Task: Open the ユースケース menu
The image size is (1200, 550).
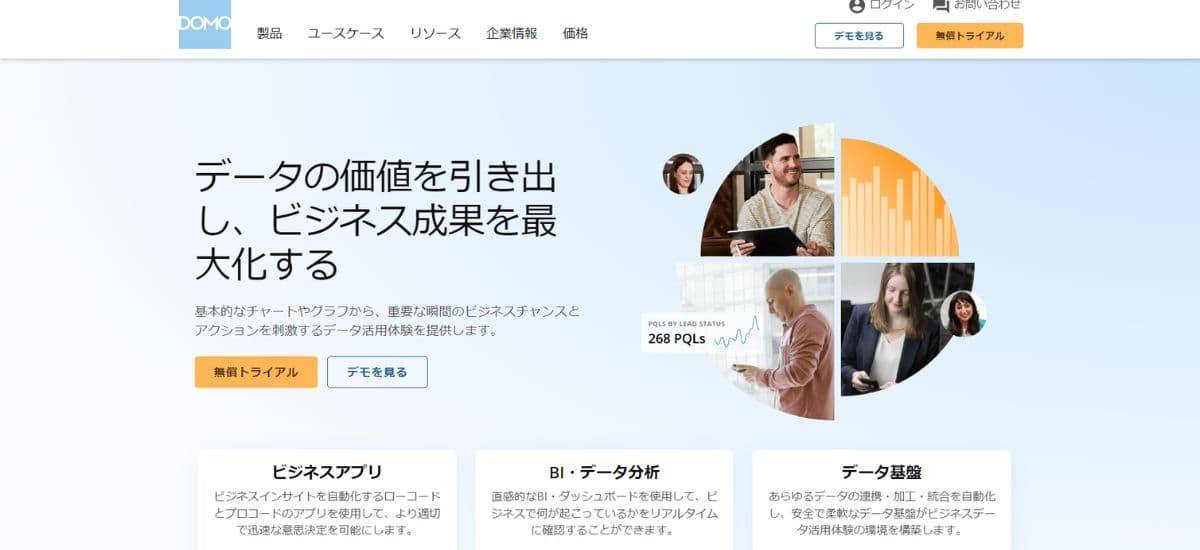Action: (x=346, y=33)
